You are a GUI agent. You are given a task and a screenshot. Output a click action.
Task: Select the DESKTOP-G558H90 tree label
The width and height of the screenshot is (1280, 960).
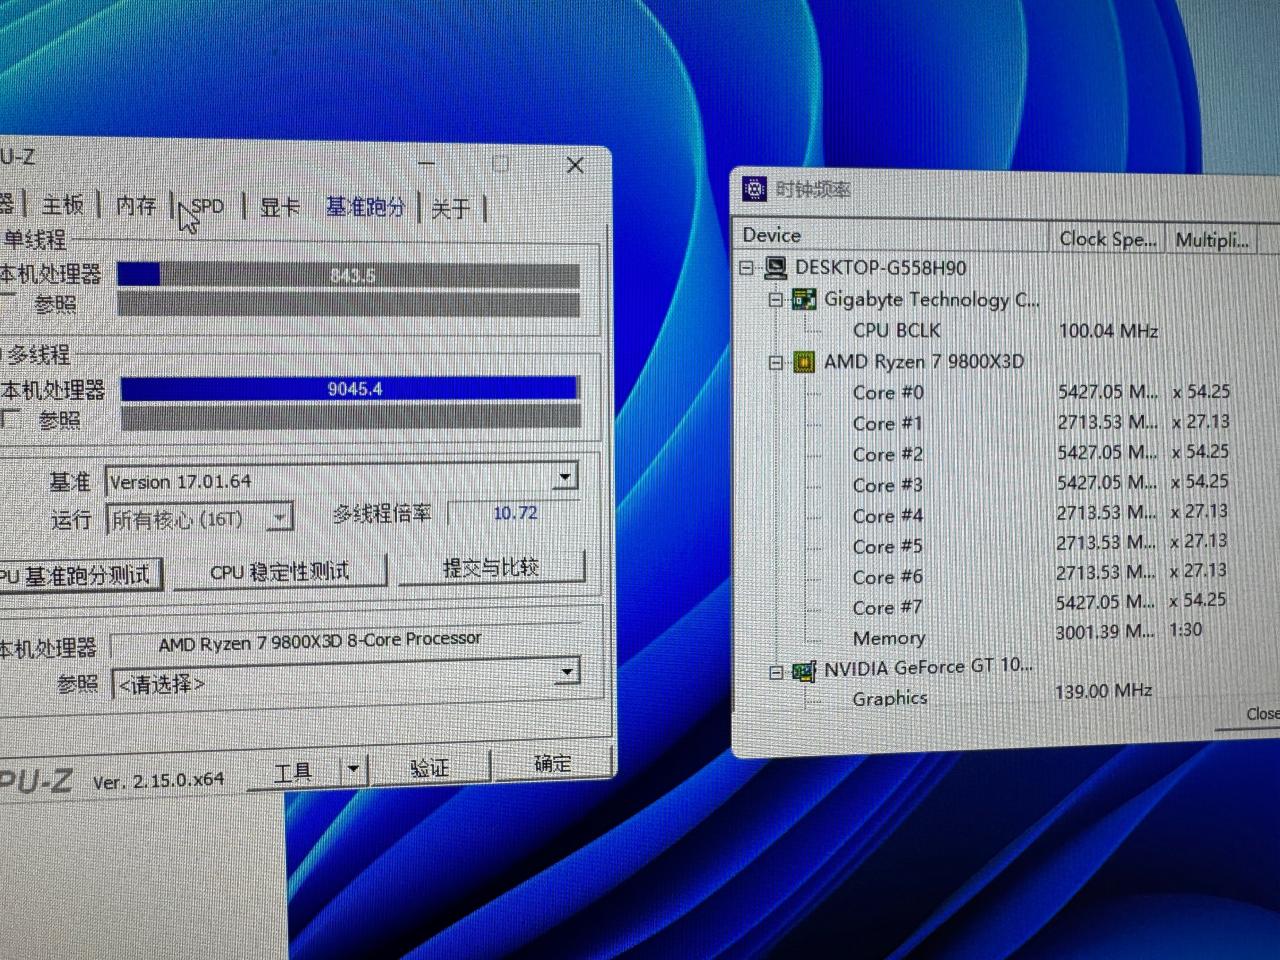tap(881, 268)
